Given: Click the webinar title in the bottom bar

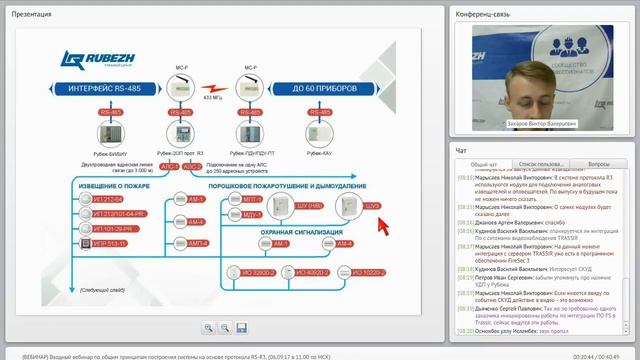Looking at the screenshot, I should coord(176,357).
